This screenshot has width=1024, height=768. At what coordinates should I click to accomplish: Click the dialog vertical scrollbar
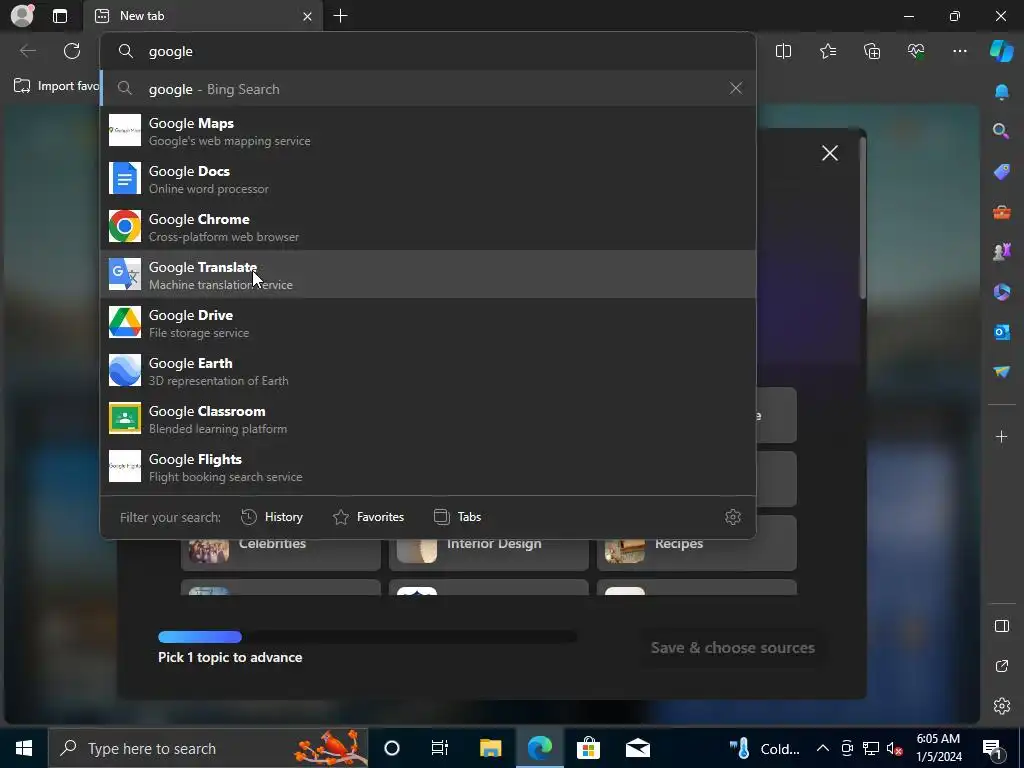pos(863,217)
